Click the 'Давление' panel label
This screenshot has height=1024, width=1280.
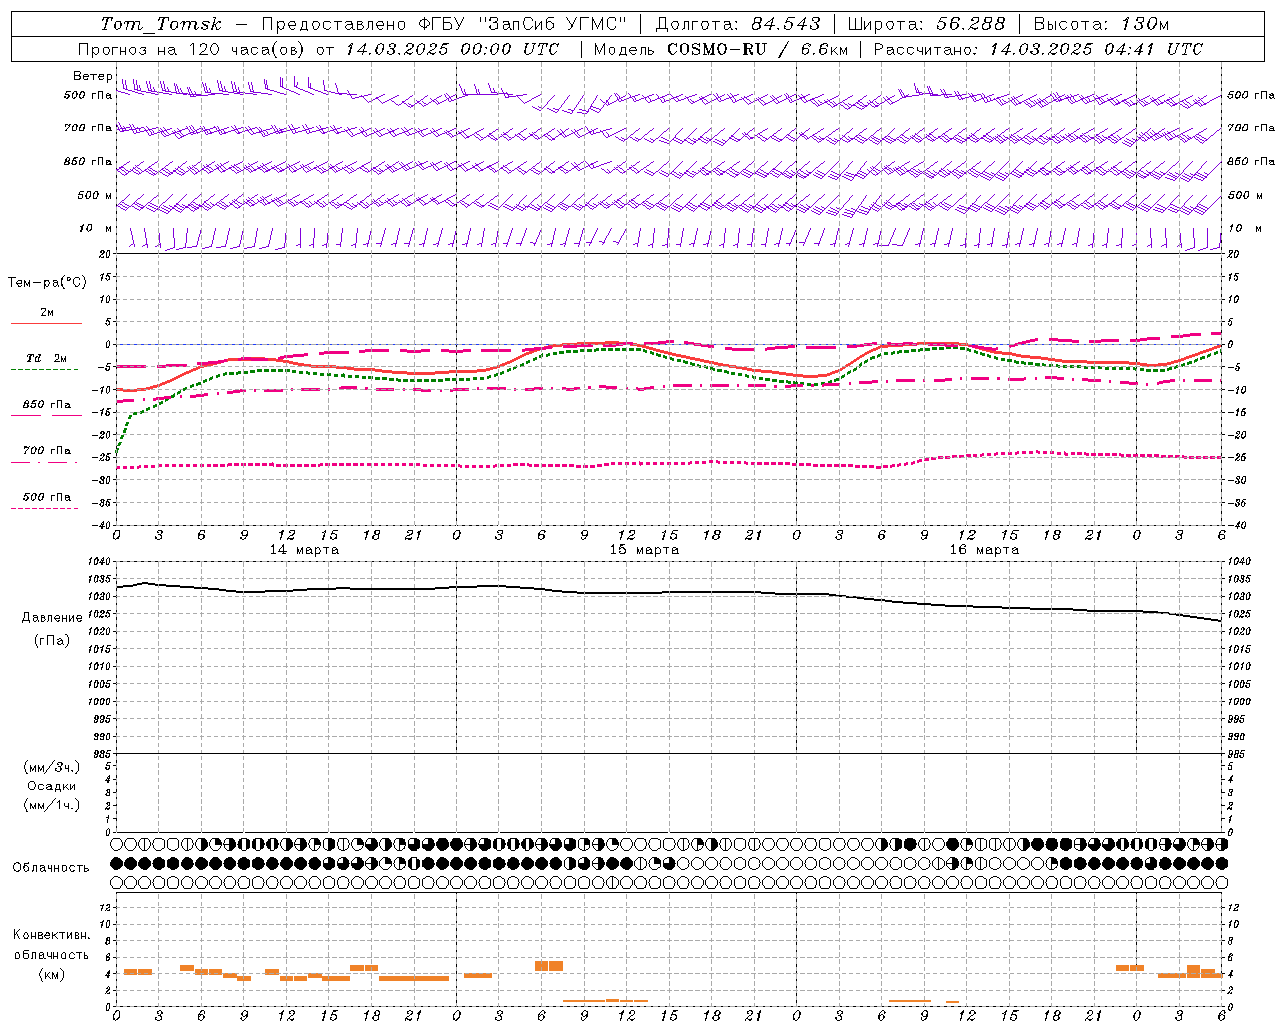pos(52,617)
